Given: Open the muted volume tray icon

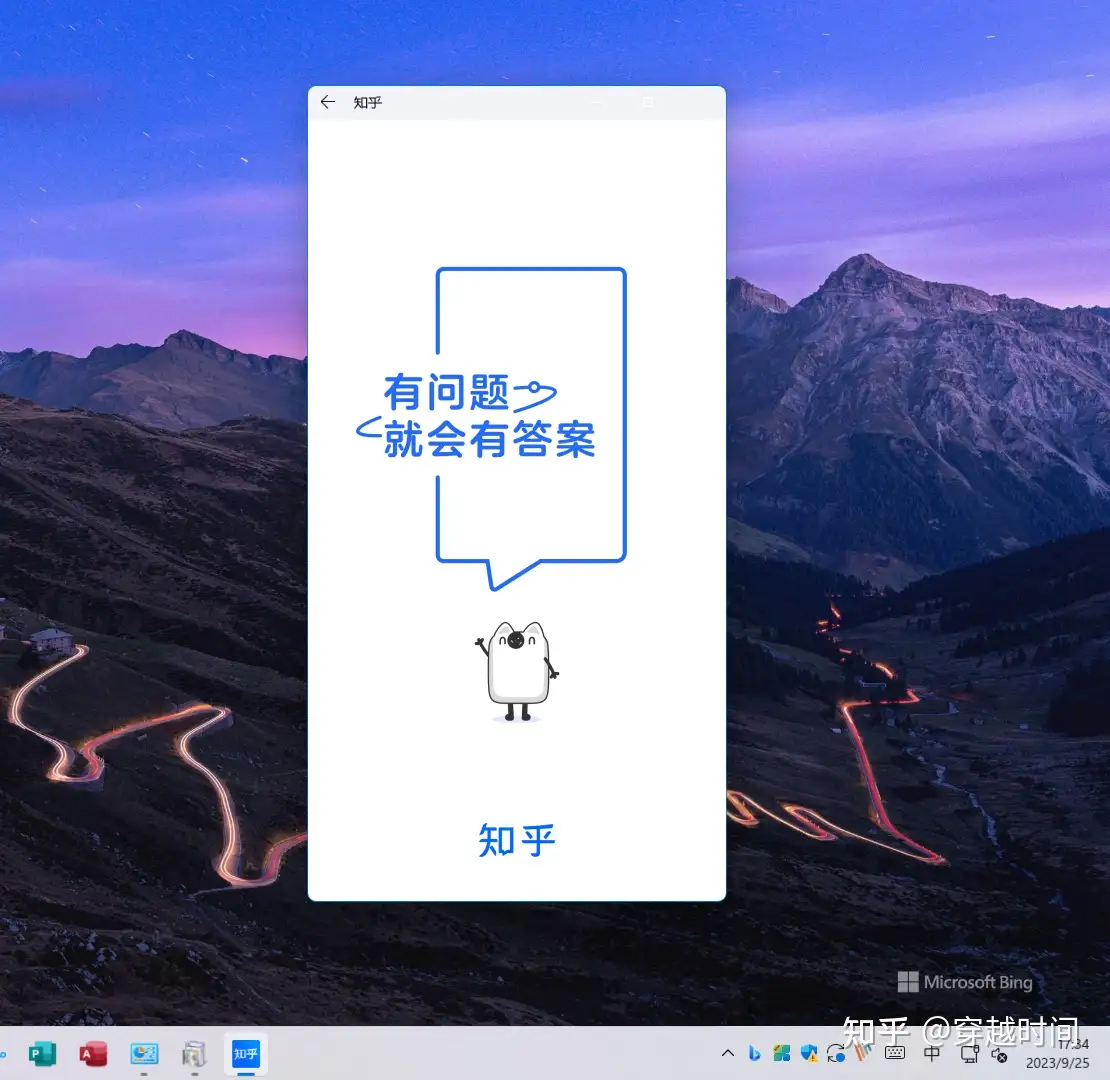Looking at the screenshot, I should (x=1000, y=1055).
